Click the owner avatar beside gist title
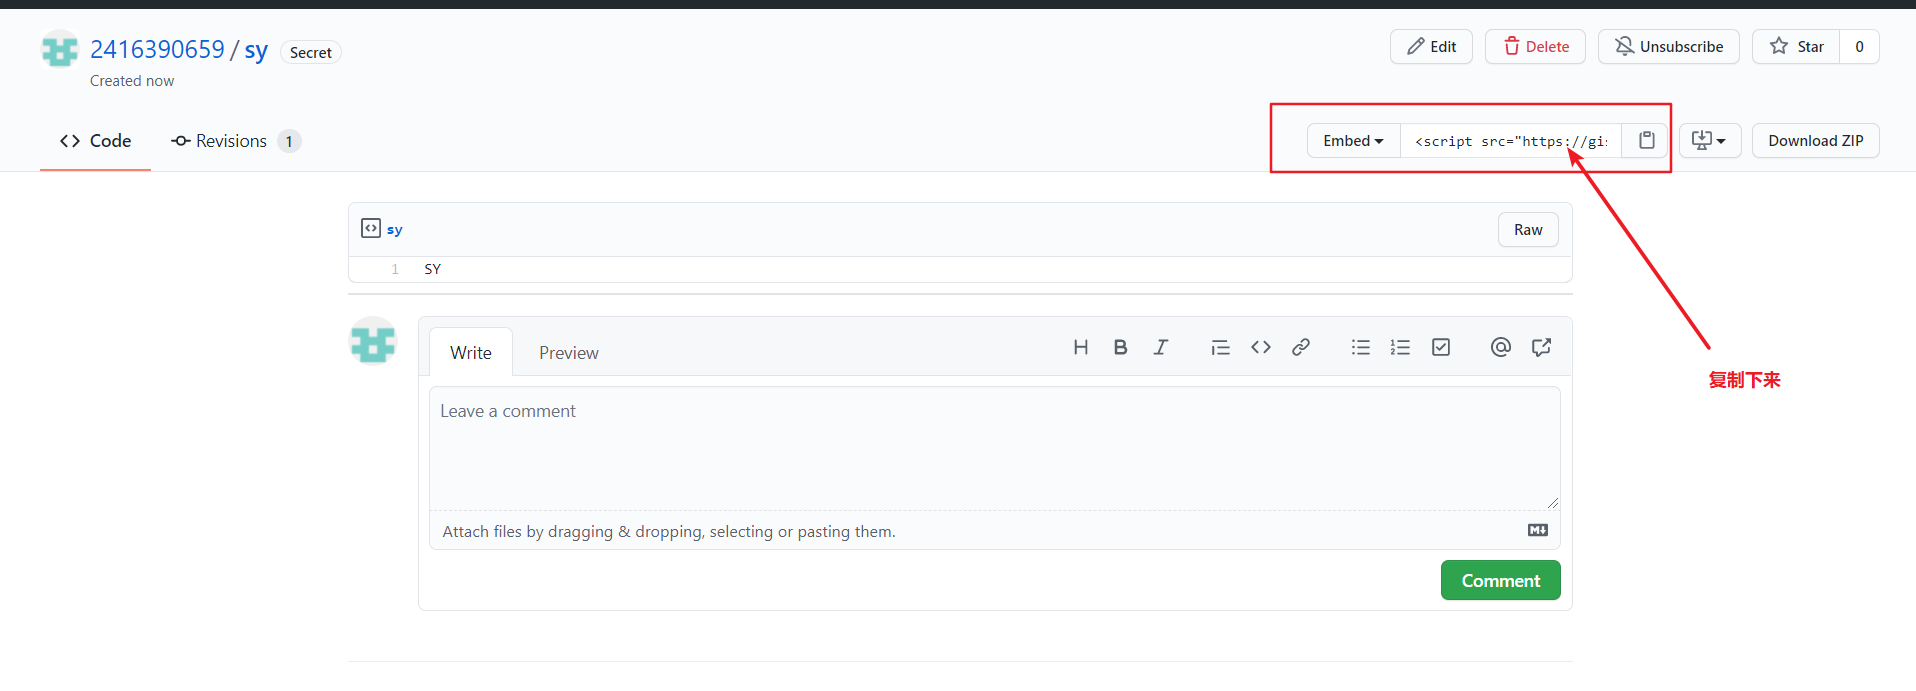 [x=60, y=49]
